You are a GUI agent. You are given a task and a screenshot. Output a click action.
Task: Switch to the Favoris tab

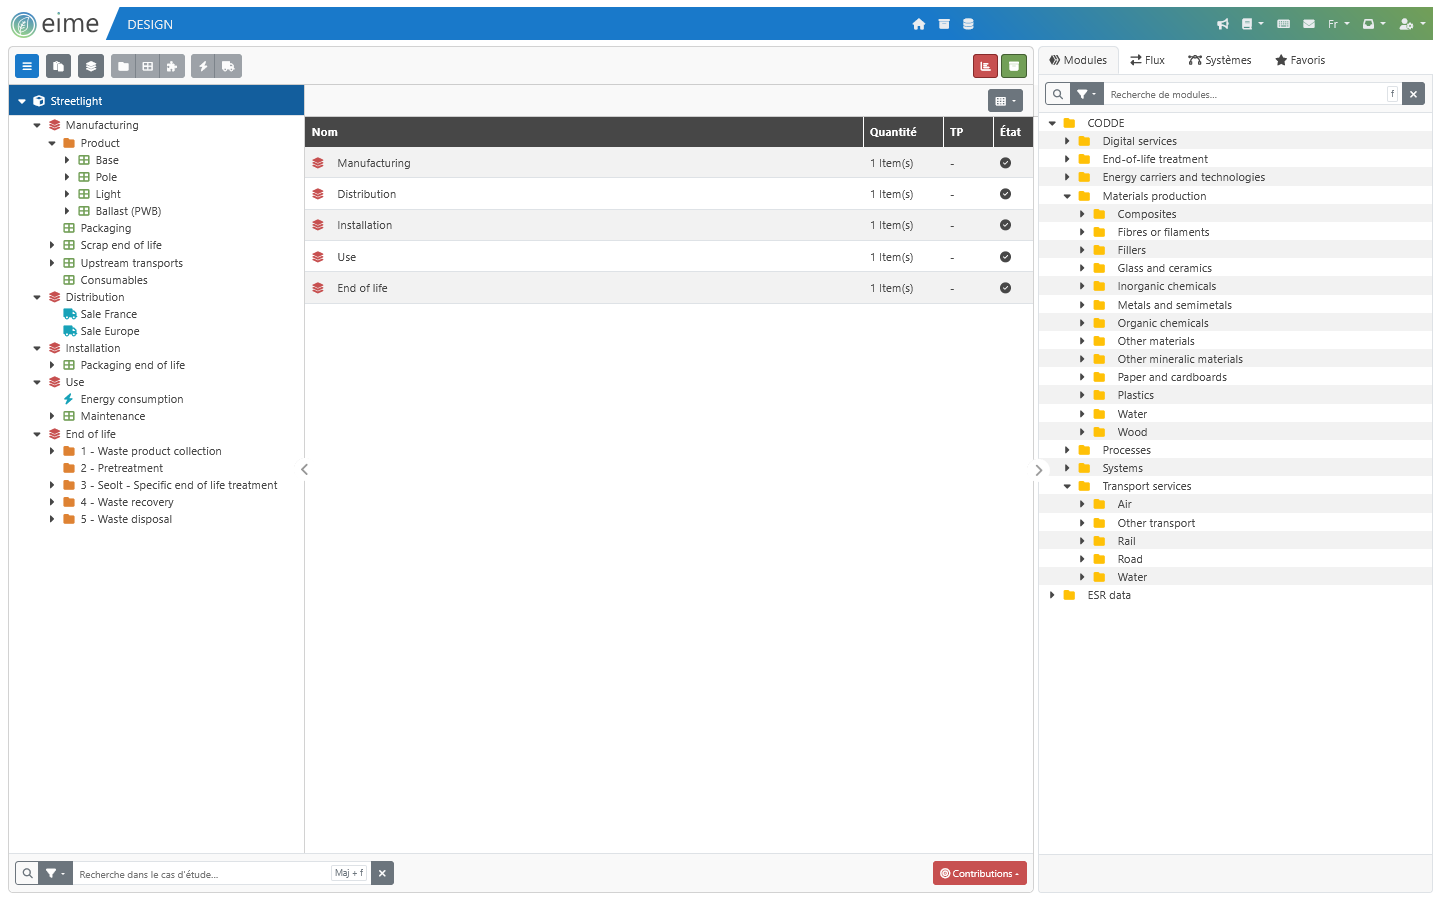click(x=1300, y=60)
